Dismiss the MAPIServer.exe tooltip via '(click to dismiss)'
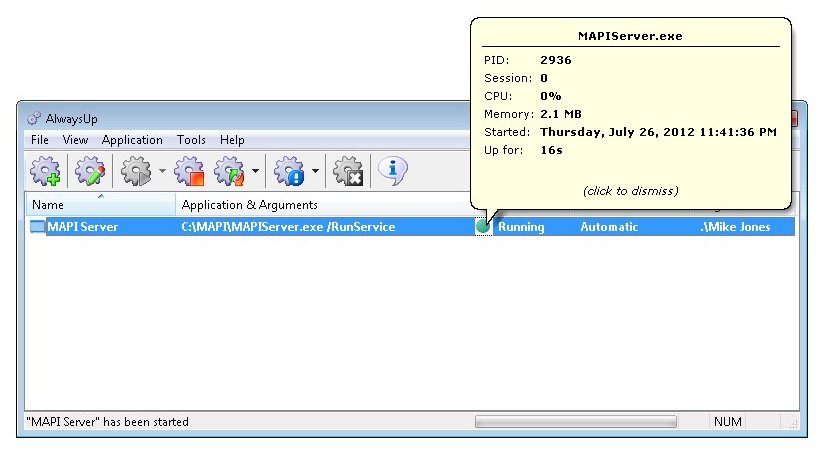 click(x=631, y=191)
